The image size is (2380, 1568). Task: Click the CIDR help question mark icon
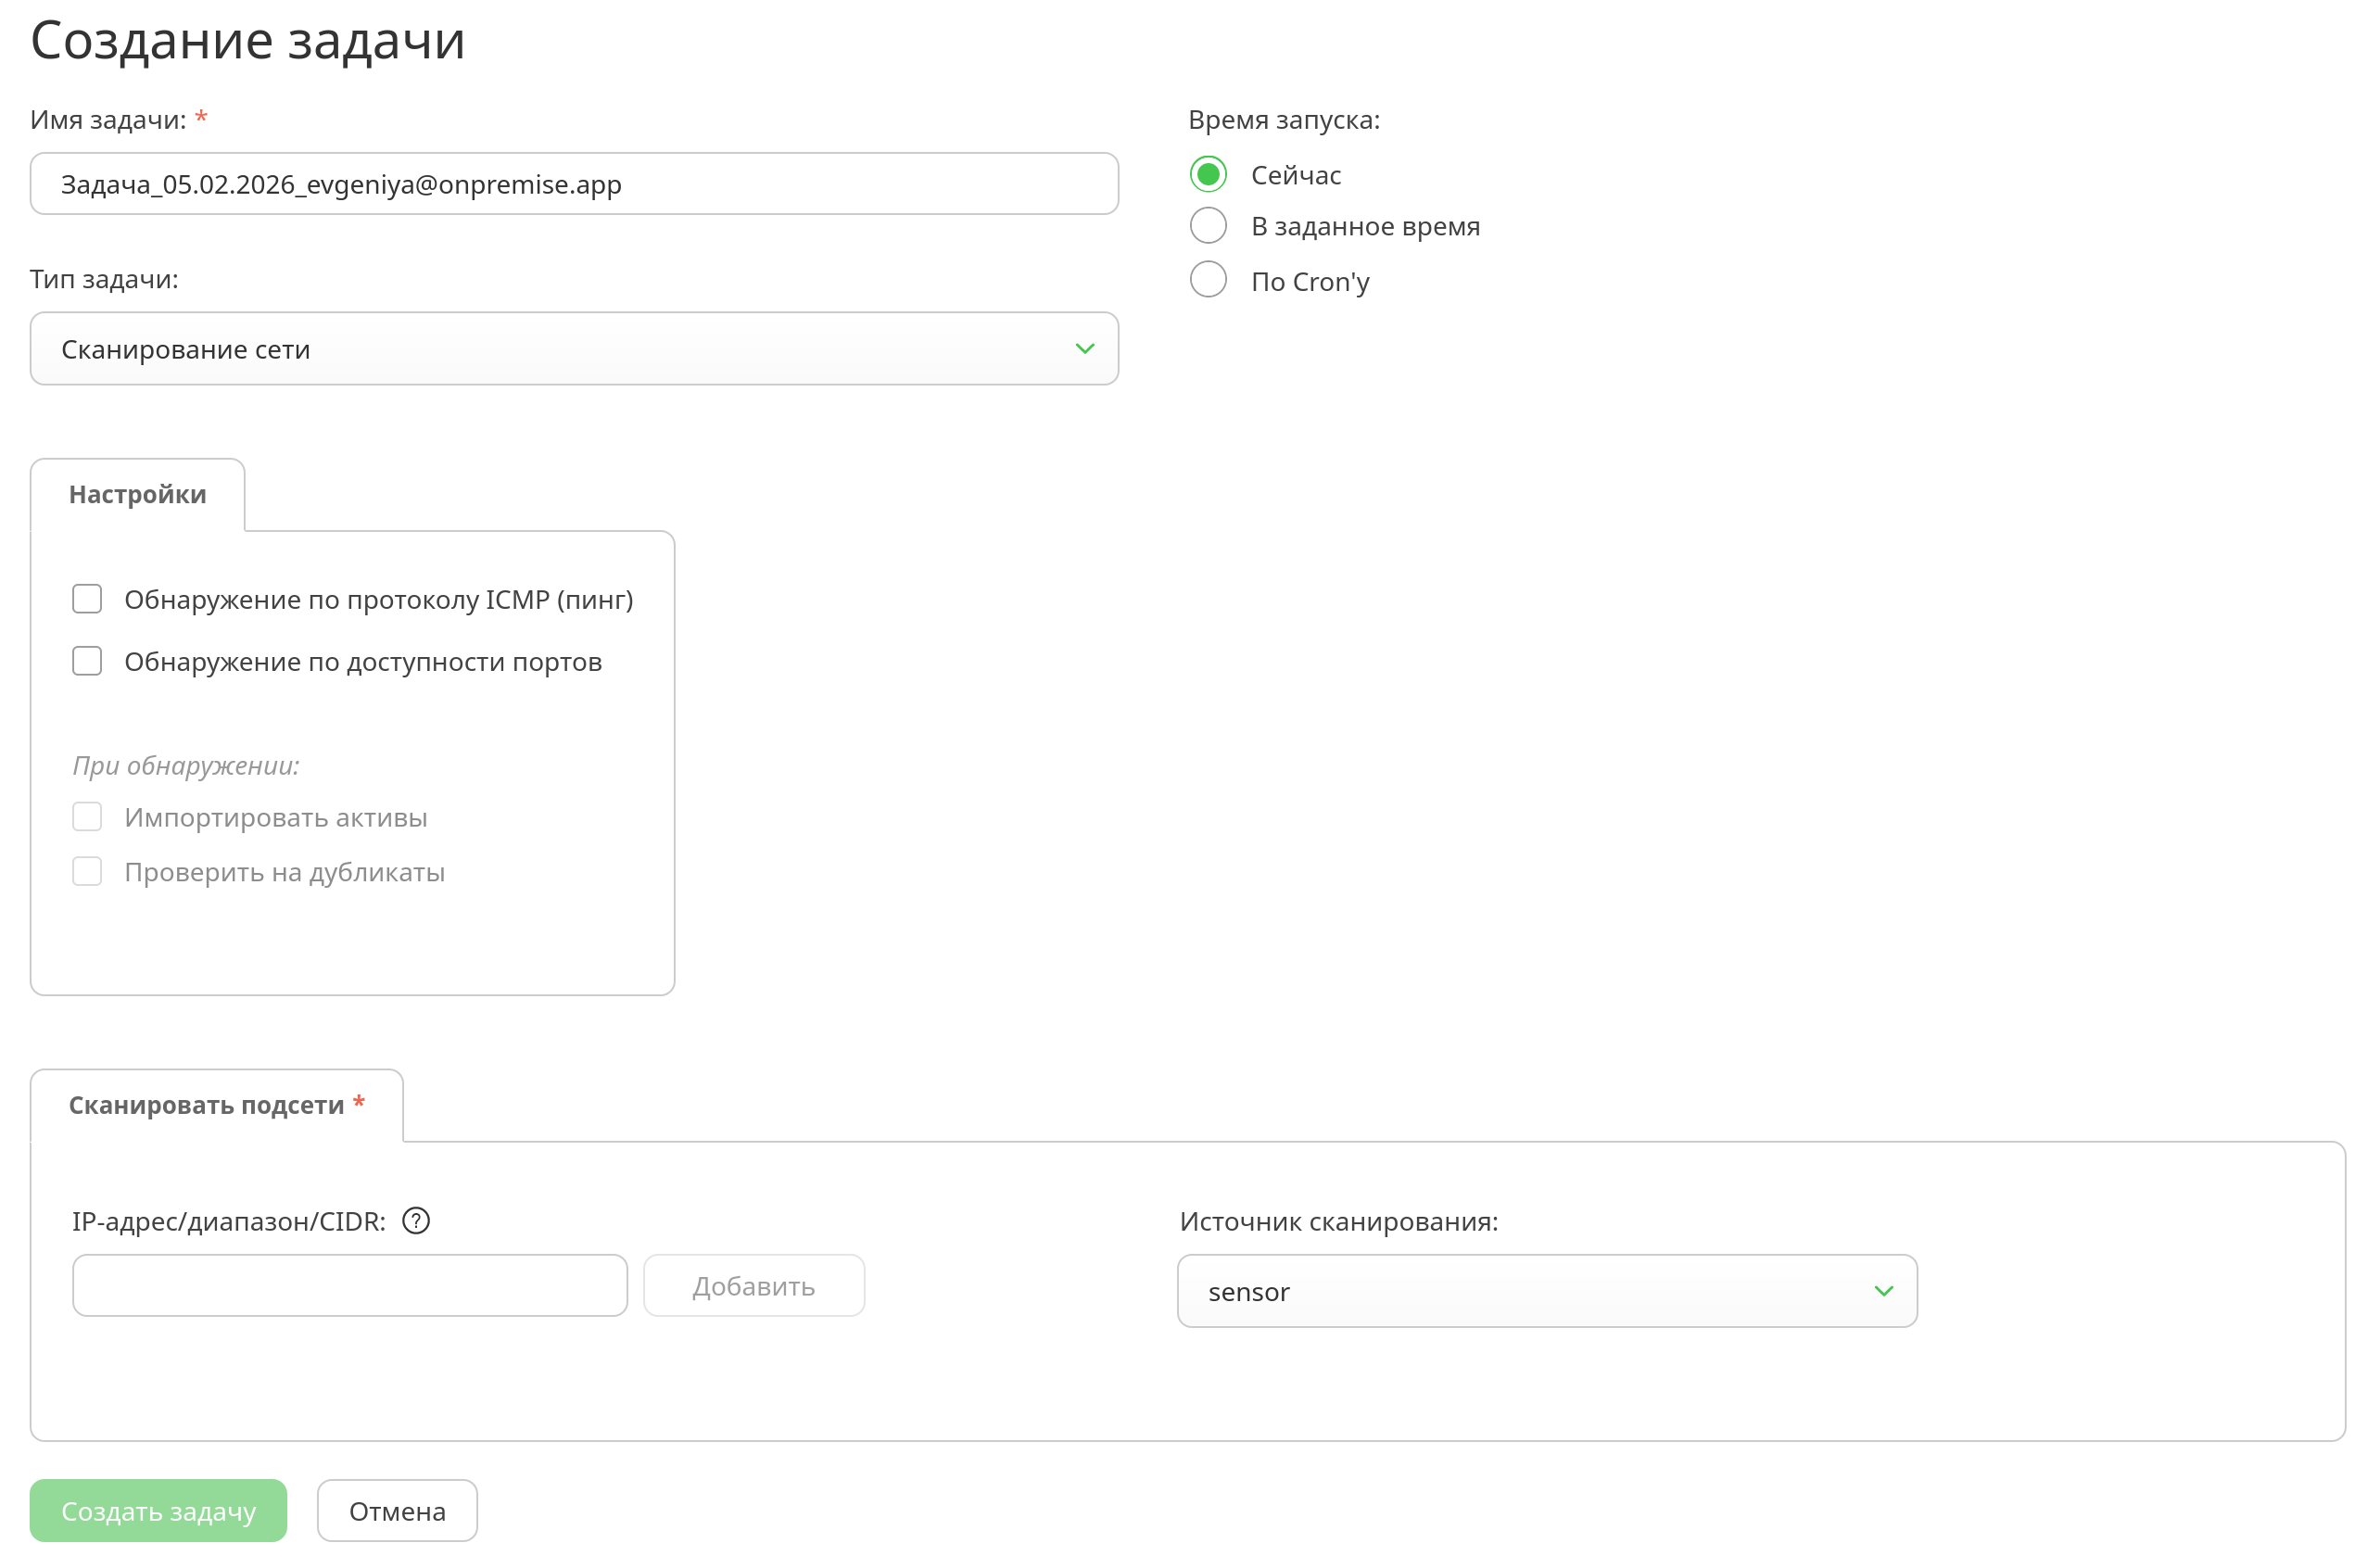[x=416, y=1221]
